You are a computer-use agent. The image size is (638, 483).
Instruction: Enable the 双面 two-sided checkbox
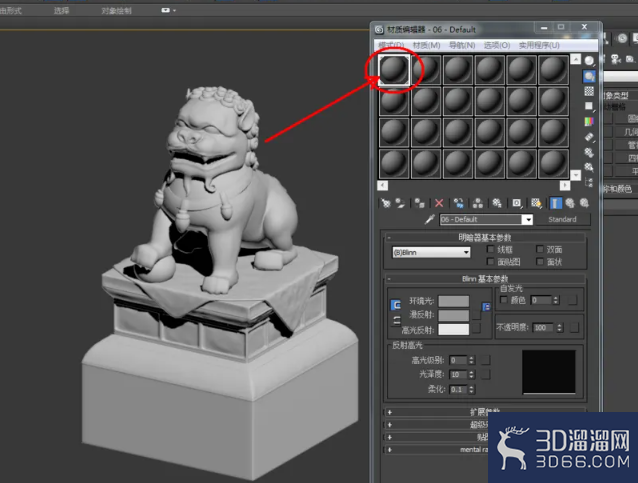pyautogui.click(x=540, y=249)
